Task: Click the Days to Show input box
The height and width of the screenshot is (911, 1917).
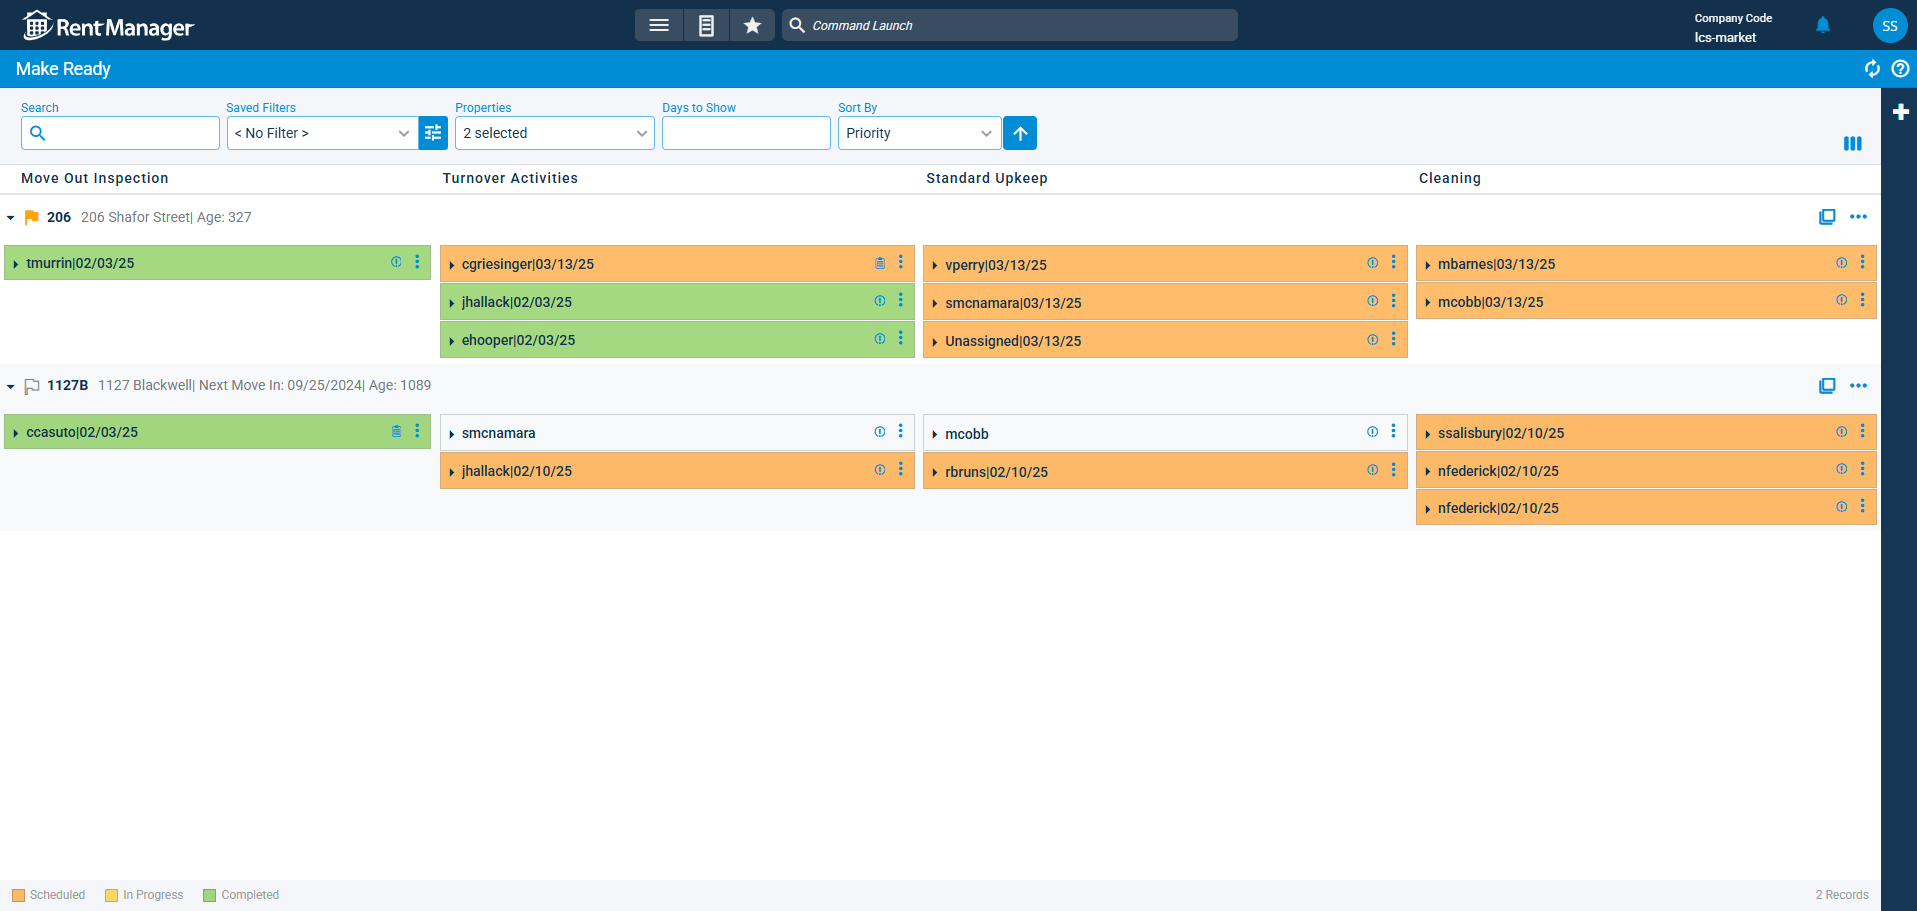Action: 746,133
